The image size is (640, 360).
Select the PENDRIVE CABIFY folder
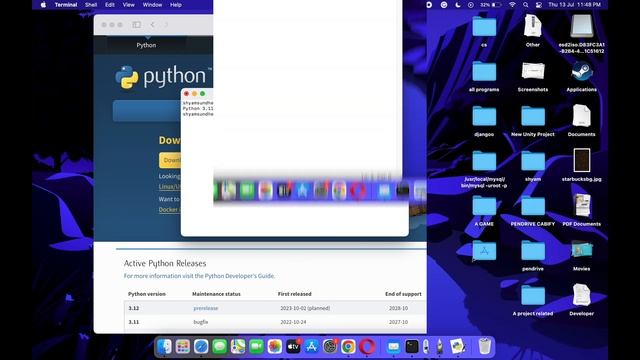tap(533, 207)
